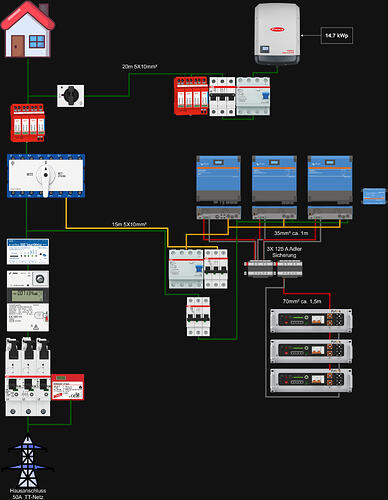
Task: Click the 3X 125 A Adler Sicherung label
Action: tap(284, 252)
